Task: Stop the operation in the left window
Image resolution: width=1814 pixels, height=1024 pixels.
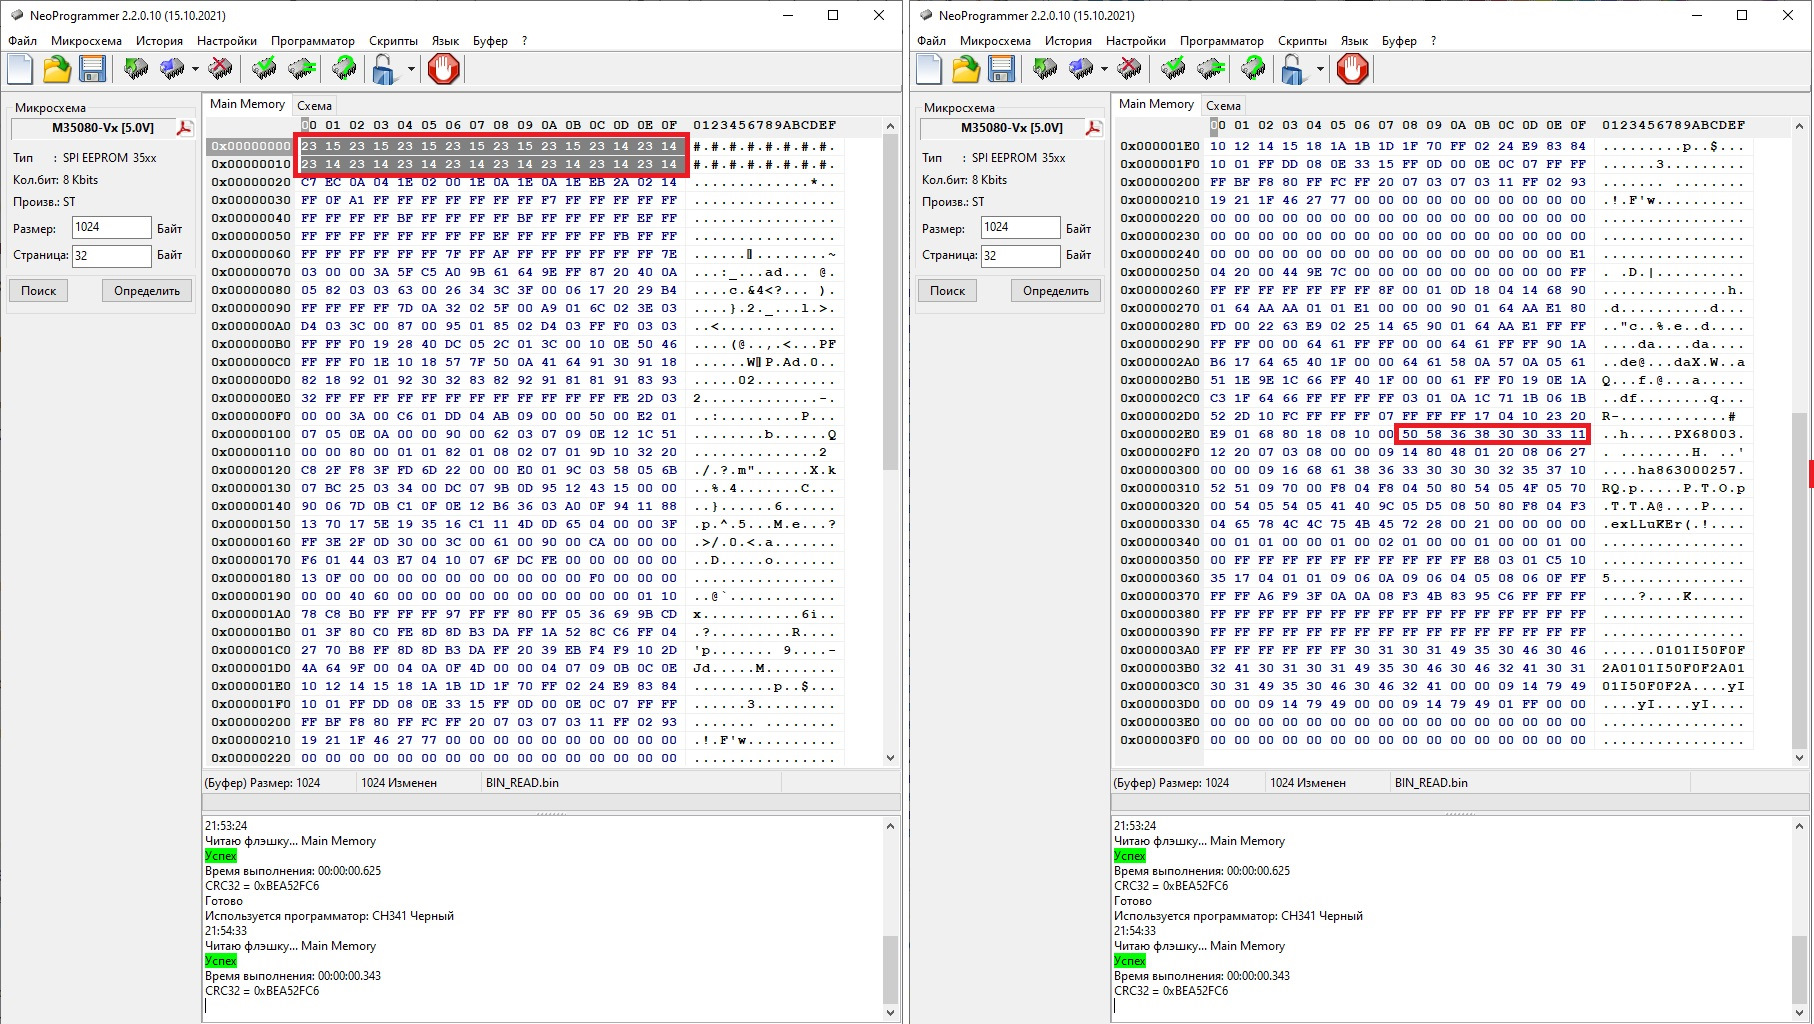Action: click(x=443, y=69)
